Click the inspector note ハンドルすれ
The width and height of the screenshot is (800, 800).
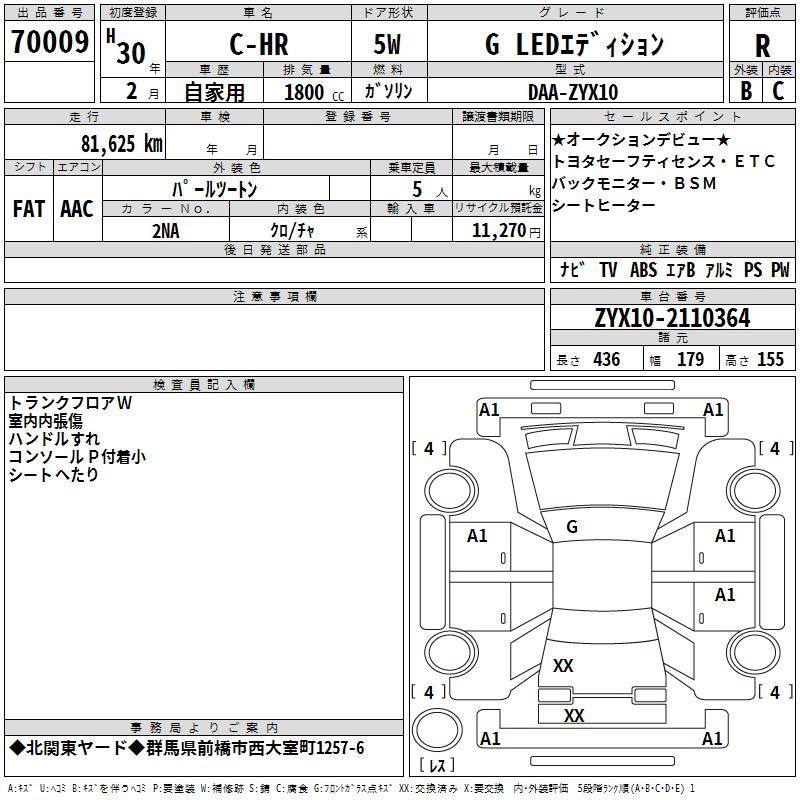pyautogui.click(x=54, y=438)
